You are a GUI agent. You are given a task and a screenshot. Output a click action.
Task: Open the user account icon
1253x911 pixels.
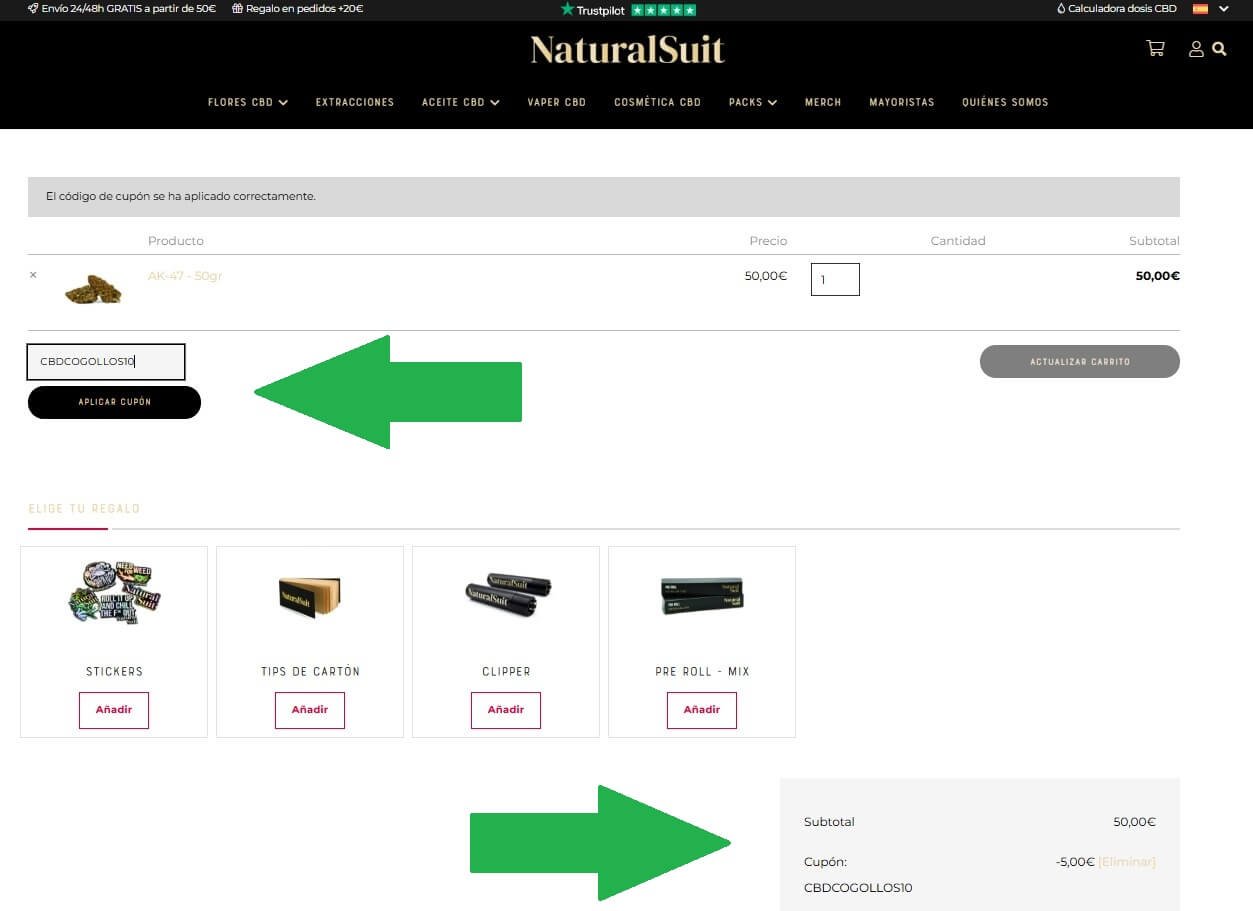(1196, 48)
